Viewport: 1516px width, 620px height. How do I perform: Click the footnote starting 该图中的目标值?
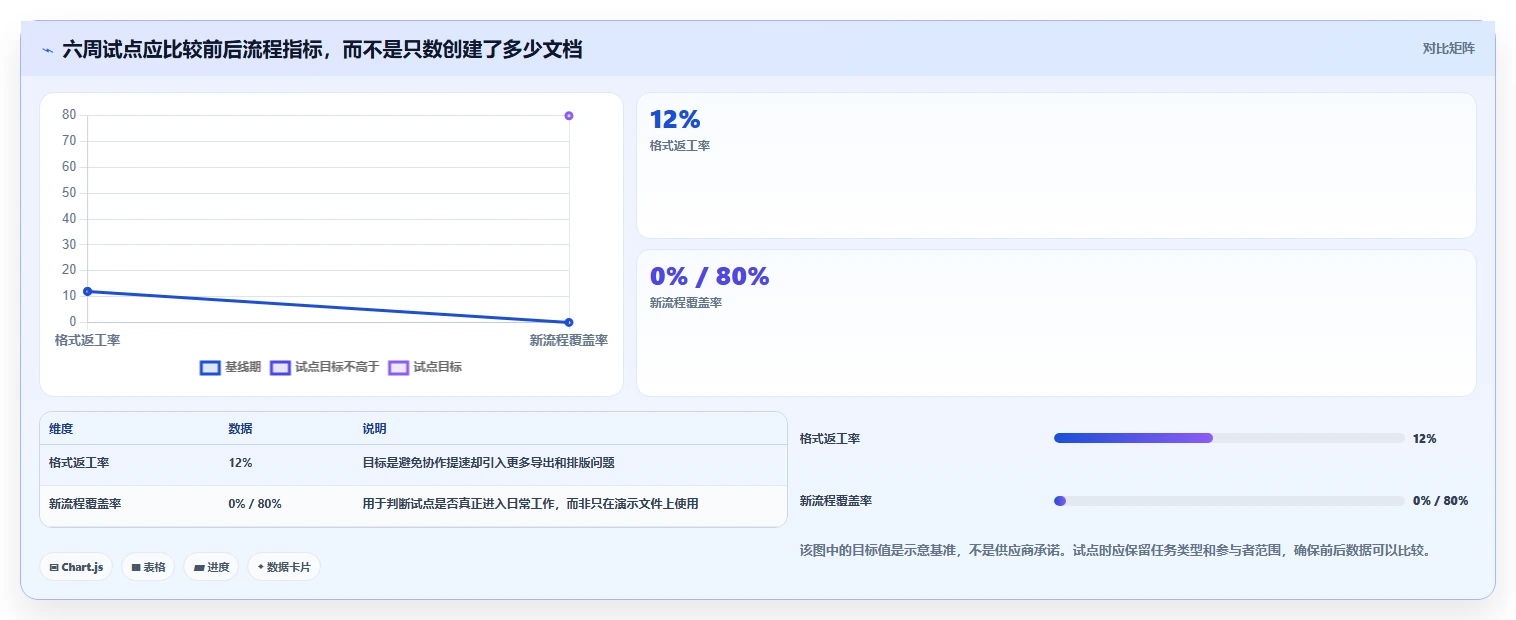click(1116, 551)
